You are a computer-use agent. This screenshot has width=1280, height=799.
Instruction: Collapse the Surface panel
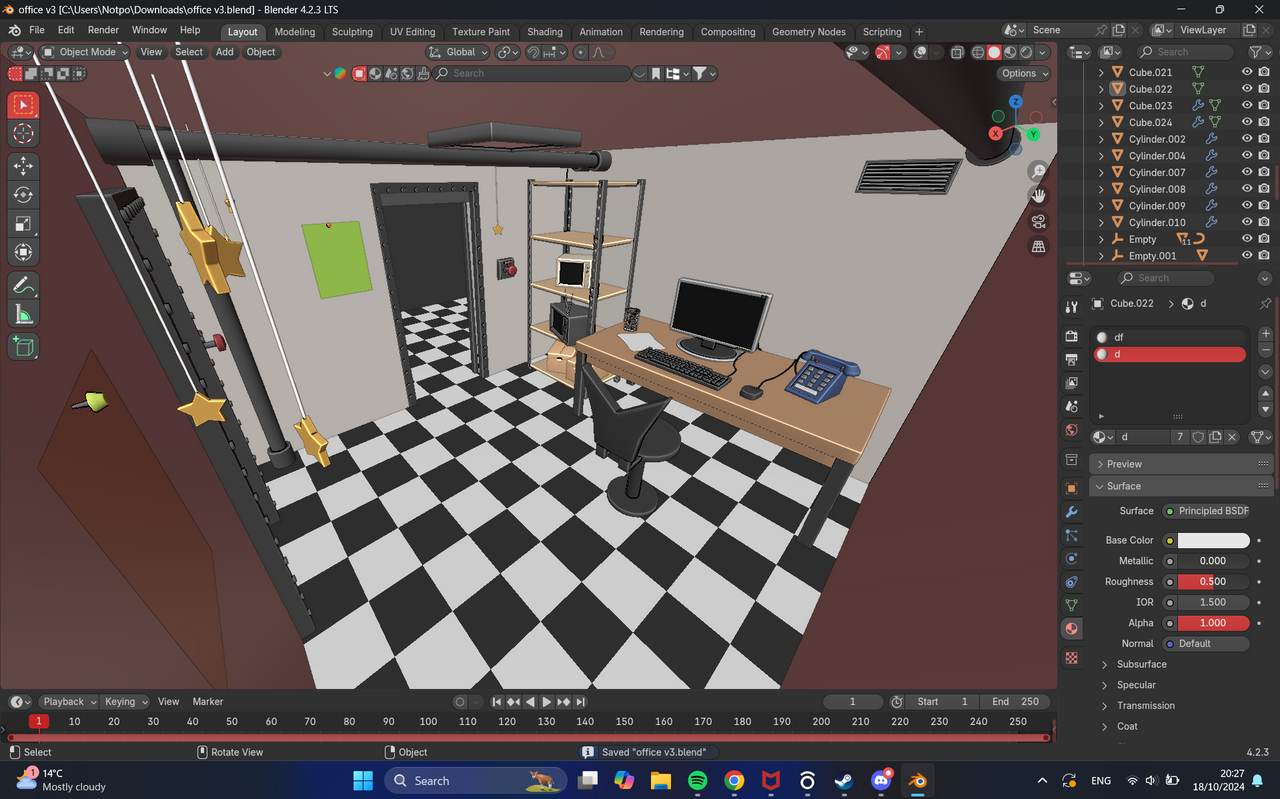[1181, 486]
